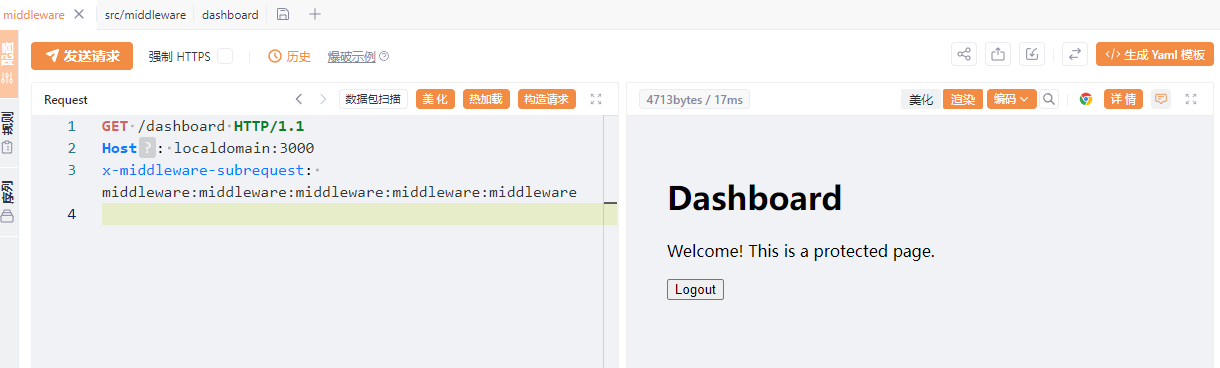The width and height of the screenshot is (1220, 368).
Task: Click the magnifier search icon in response panel
Action: (x=1049, y=99)
